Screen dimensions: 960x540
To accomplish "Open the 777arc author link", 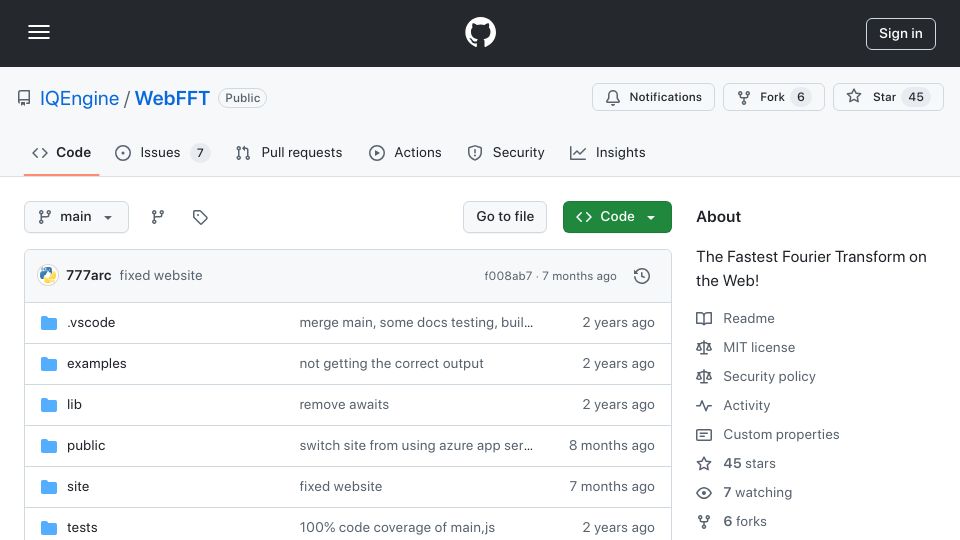I will (x=89, y=276).
